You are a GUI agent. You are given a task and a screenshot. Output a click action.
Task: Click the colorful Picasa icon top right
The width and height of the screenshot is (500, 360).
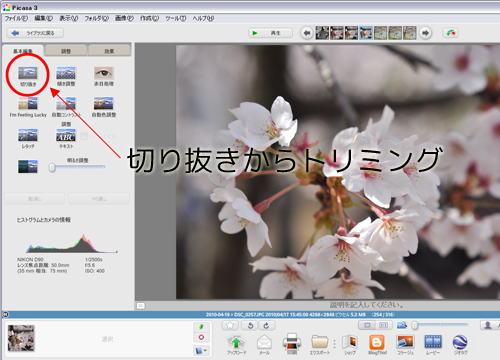(x=451, y=33)
